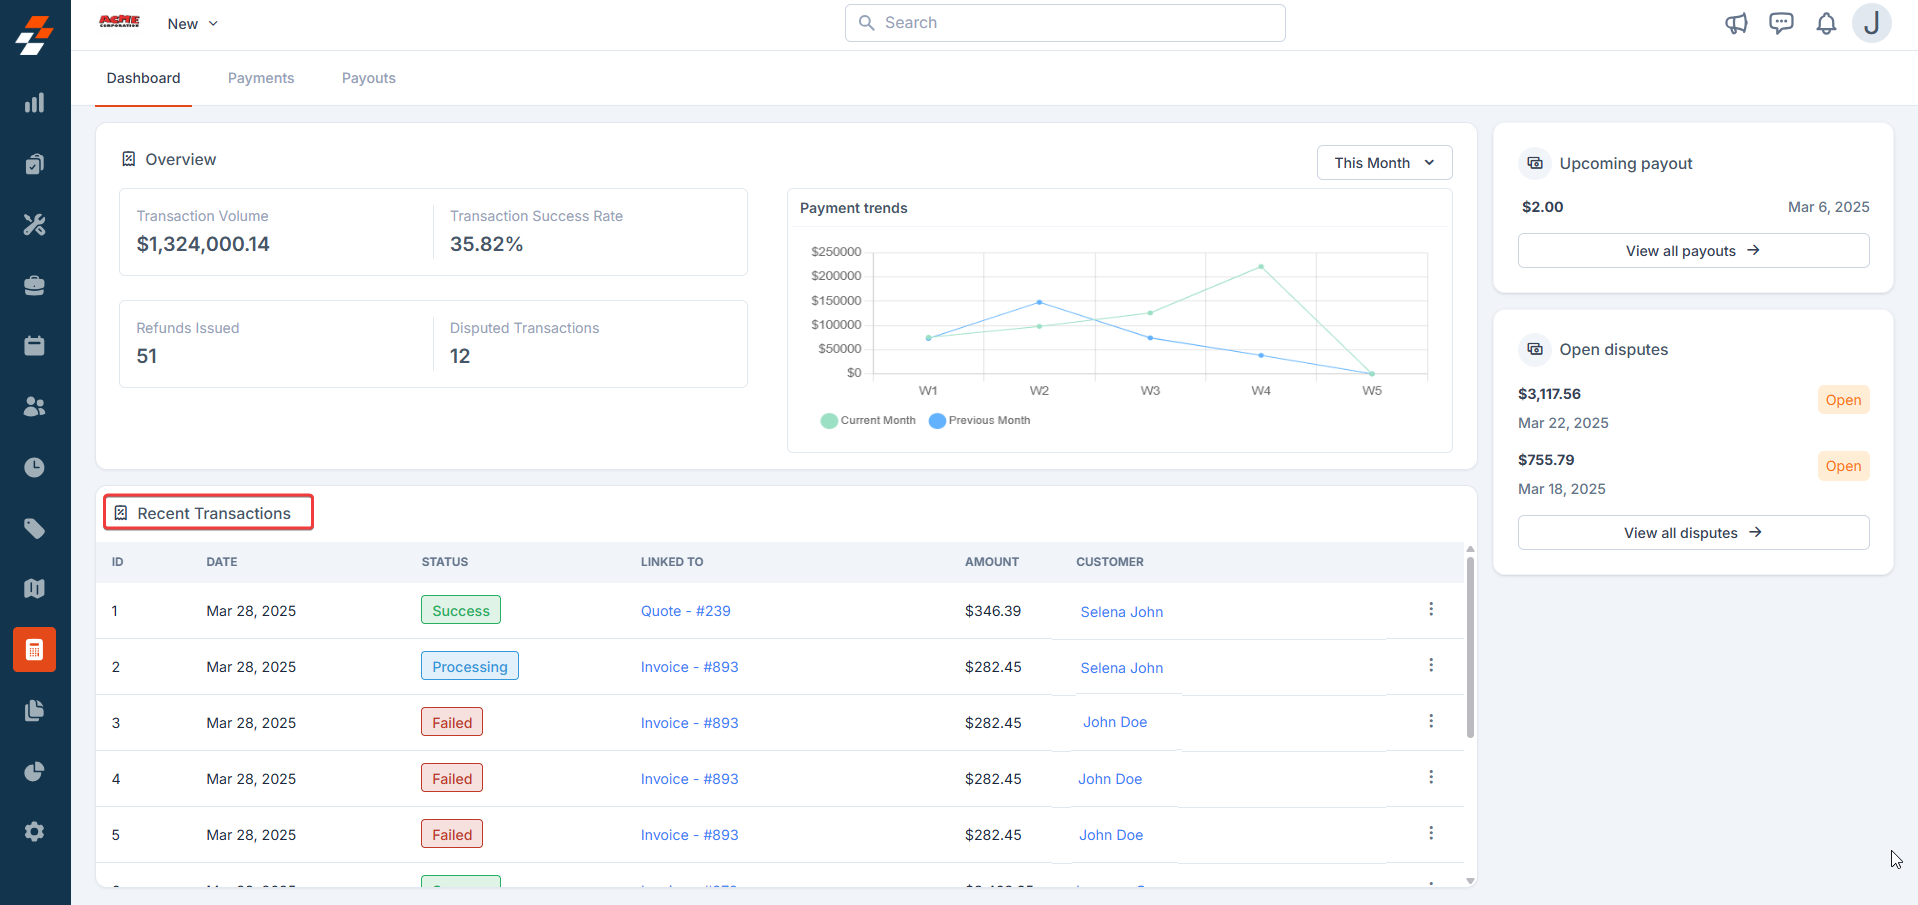The image size is (1918, 905).
Task: Click View all payouts button
Action: pyautogui.click(x=1693, y=251)
